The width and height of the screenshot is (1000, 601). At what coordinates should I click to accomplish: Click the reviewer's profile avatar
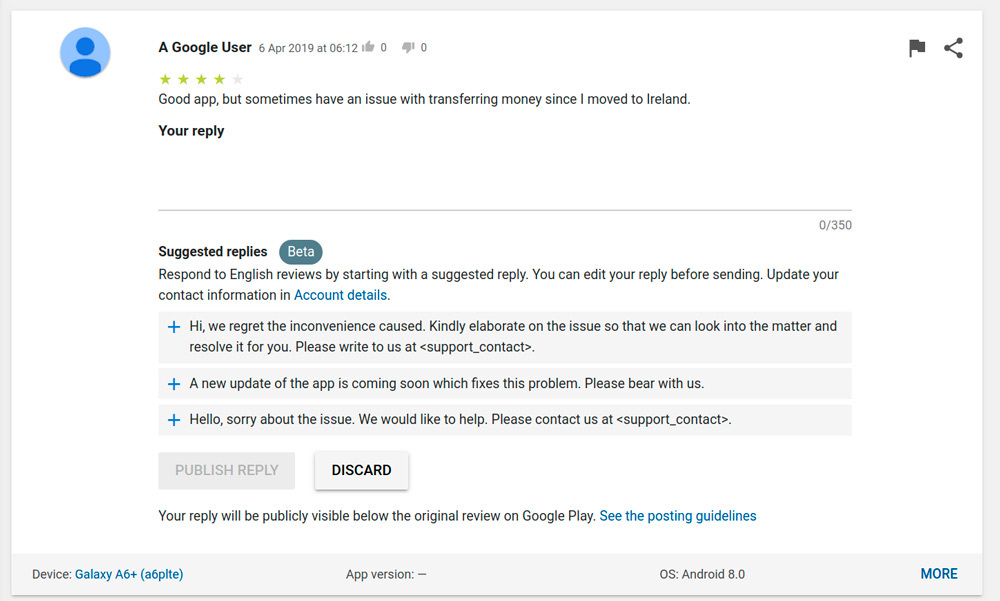click(x=85, y=53)
